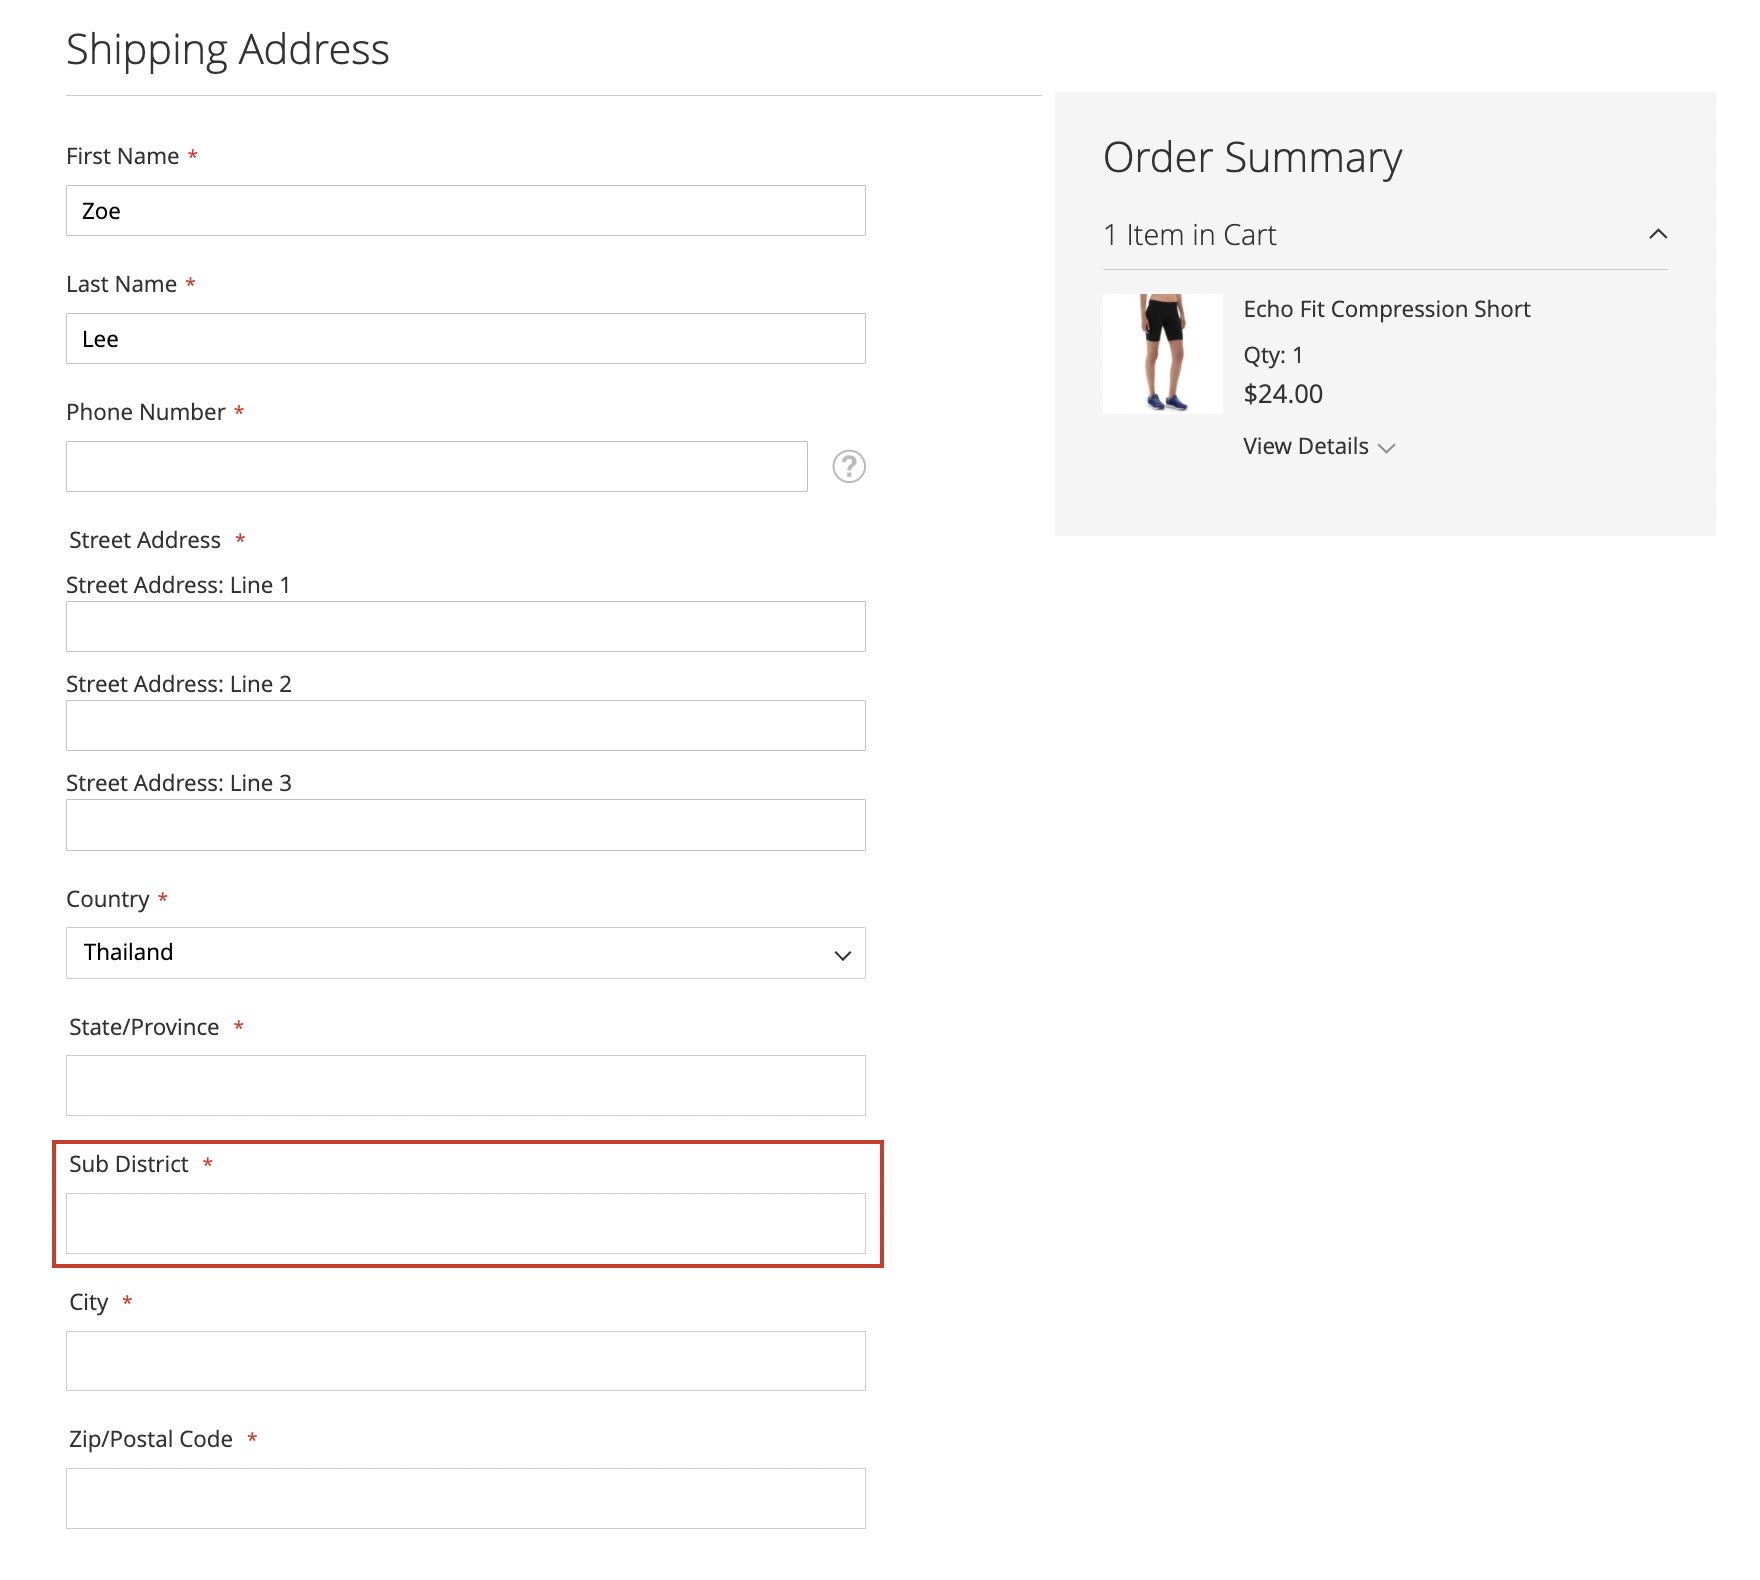Click inside the Phone Number field
1760x1580 pixels.
tap(437, 466)
